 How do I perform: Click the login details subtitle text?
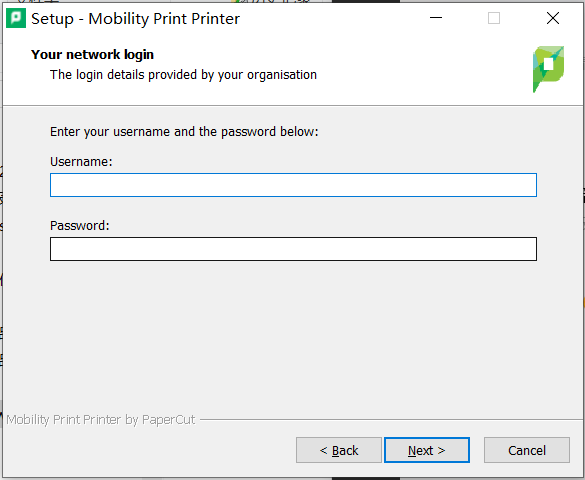(183, 75)
